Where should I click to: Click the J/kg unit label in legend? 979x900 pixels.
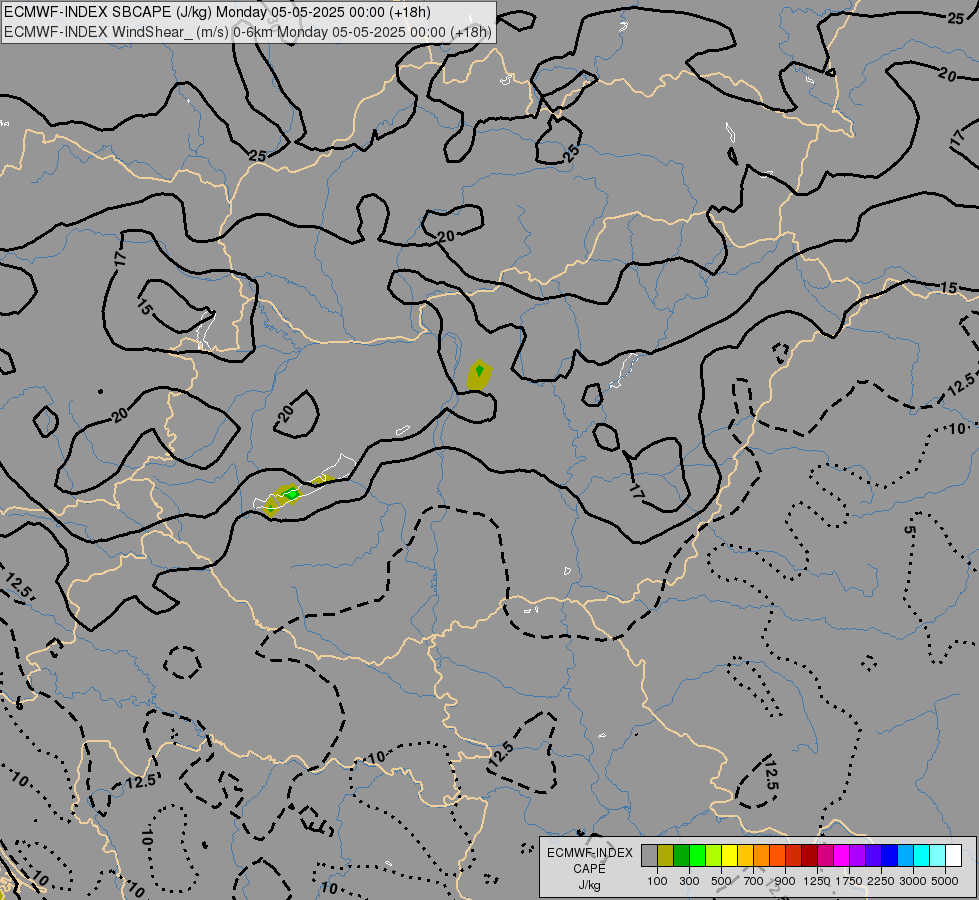pyautogui.click(x=589, y=885)
